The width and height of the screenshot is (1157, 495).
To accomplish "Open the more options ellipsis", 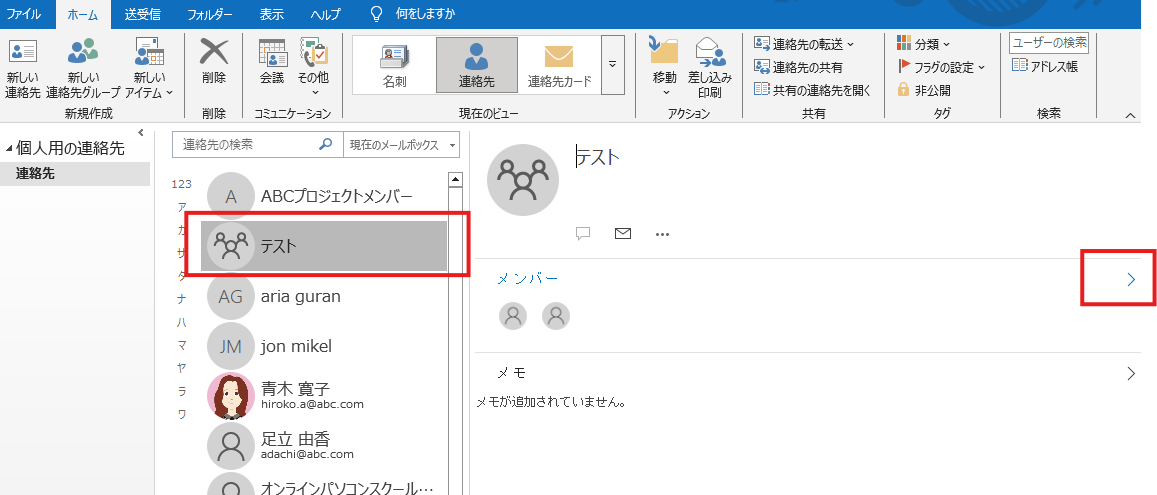I will pos(663,235).
